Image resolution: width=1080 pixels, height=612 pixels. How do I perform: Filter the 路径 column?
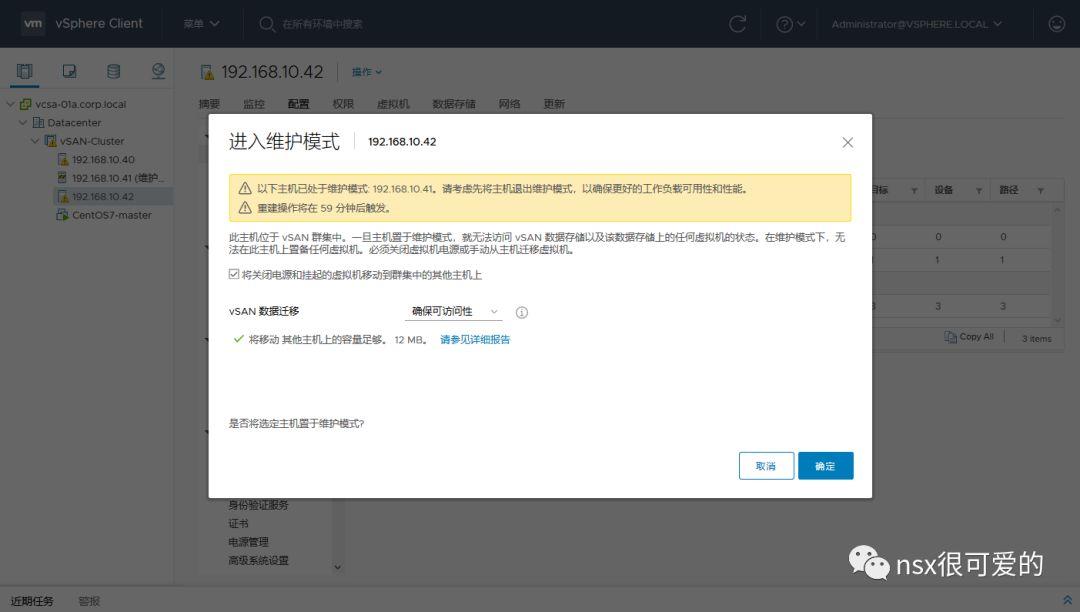click(1041, 191)
